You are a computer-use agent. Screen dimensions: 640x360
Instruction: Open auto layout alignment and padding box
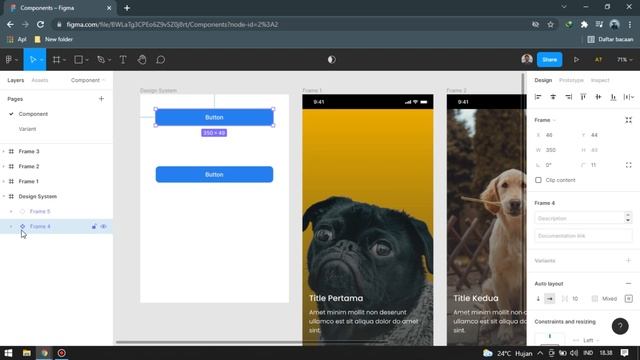629,299
